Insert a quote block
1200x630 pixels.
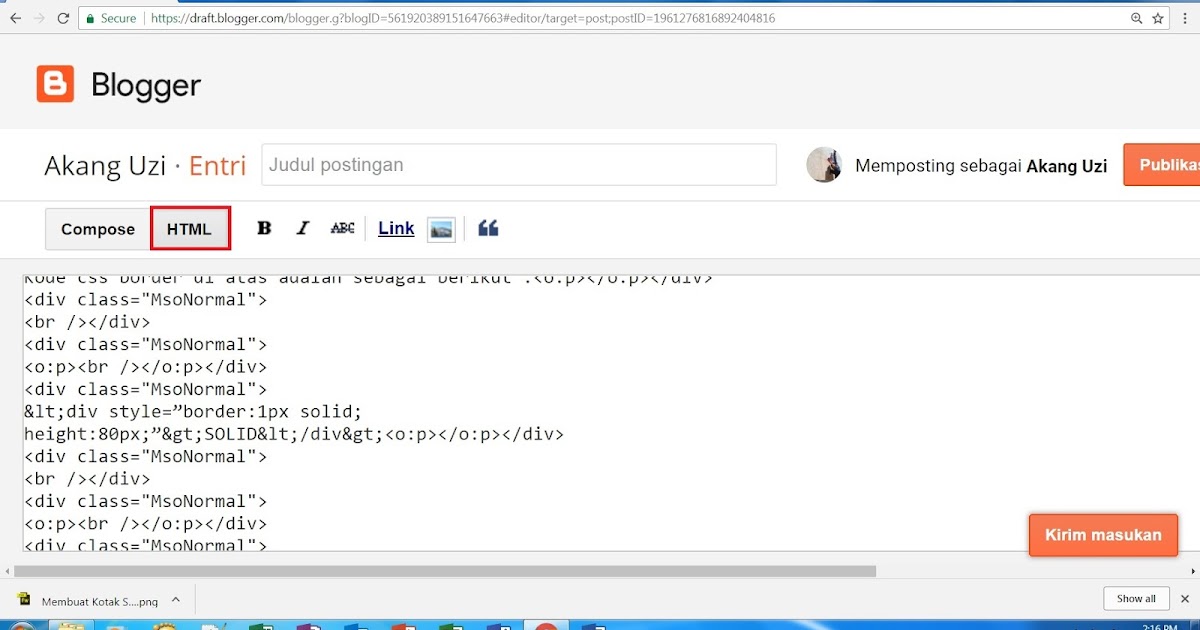tap(488, 228)
